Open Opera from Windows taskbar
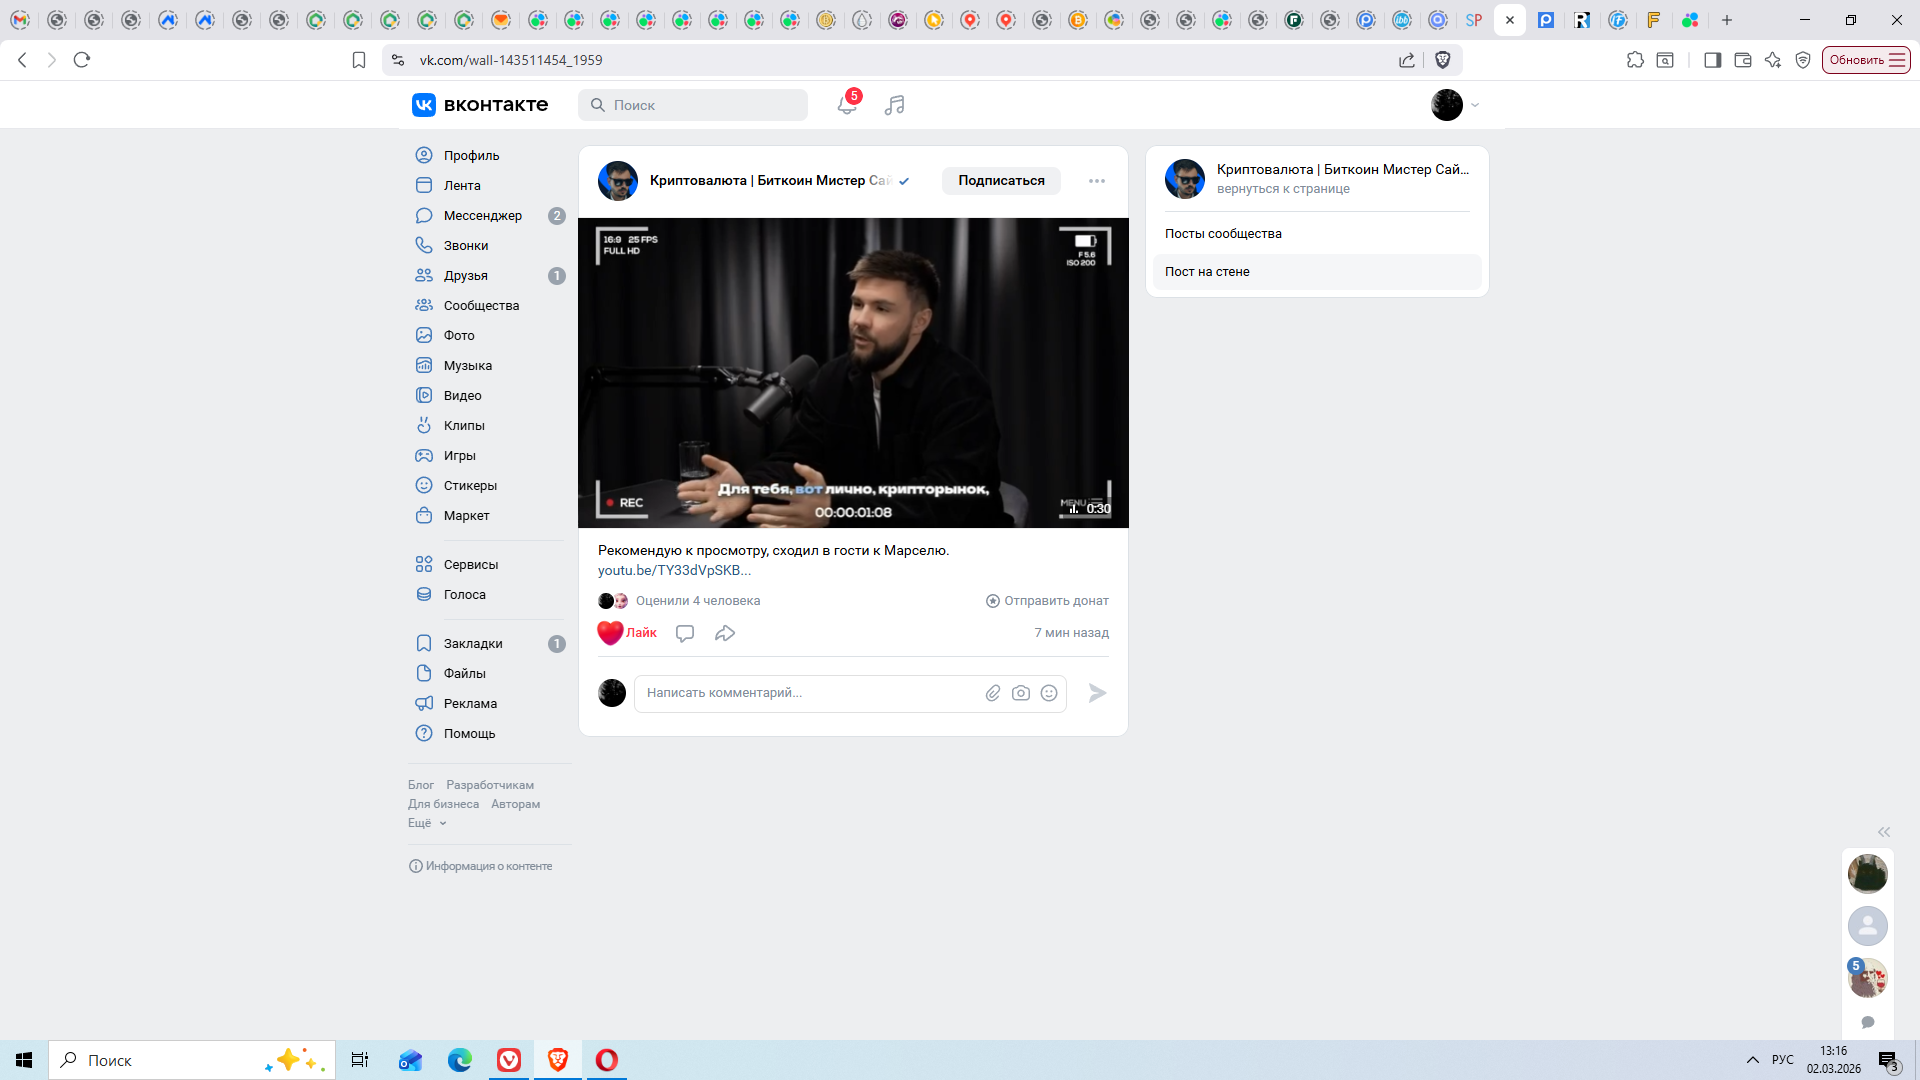 (607, 1060)
